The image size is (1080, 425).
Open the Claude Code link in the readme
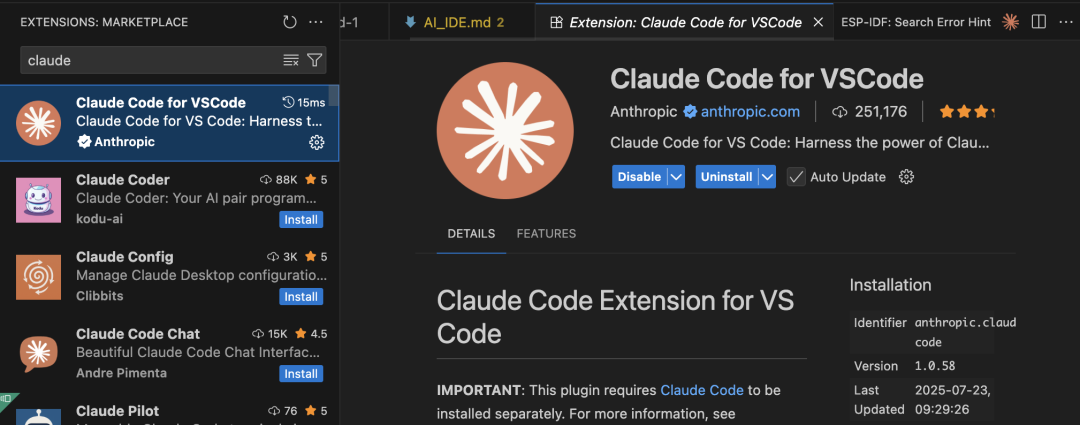(702, 390)
